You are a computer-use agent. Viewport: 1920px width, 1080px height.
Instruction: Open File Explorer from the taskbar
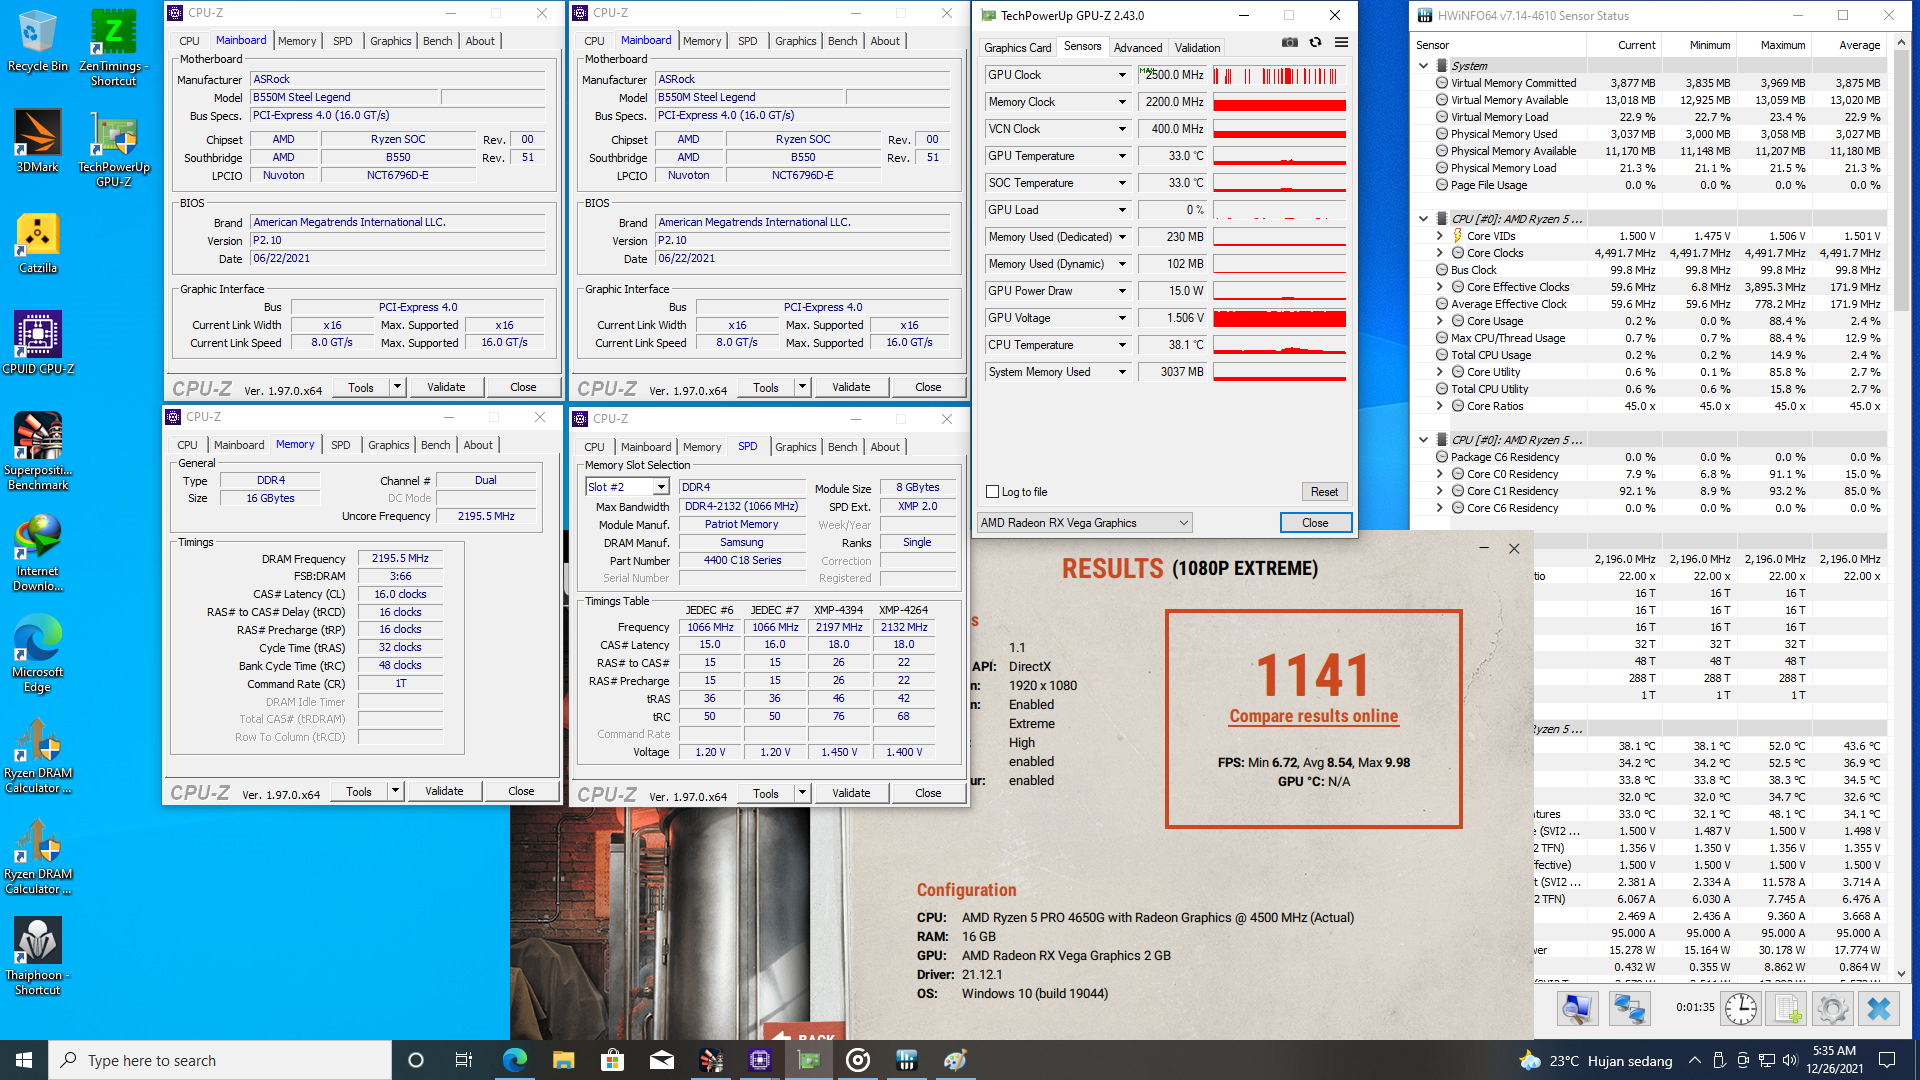click(563, 1060)
